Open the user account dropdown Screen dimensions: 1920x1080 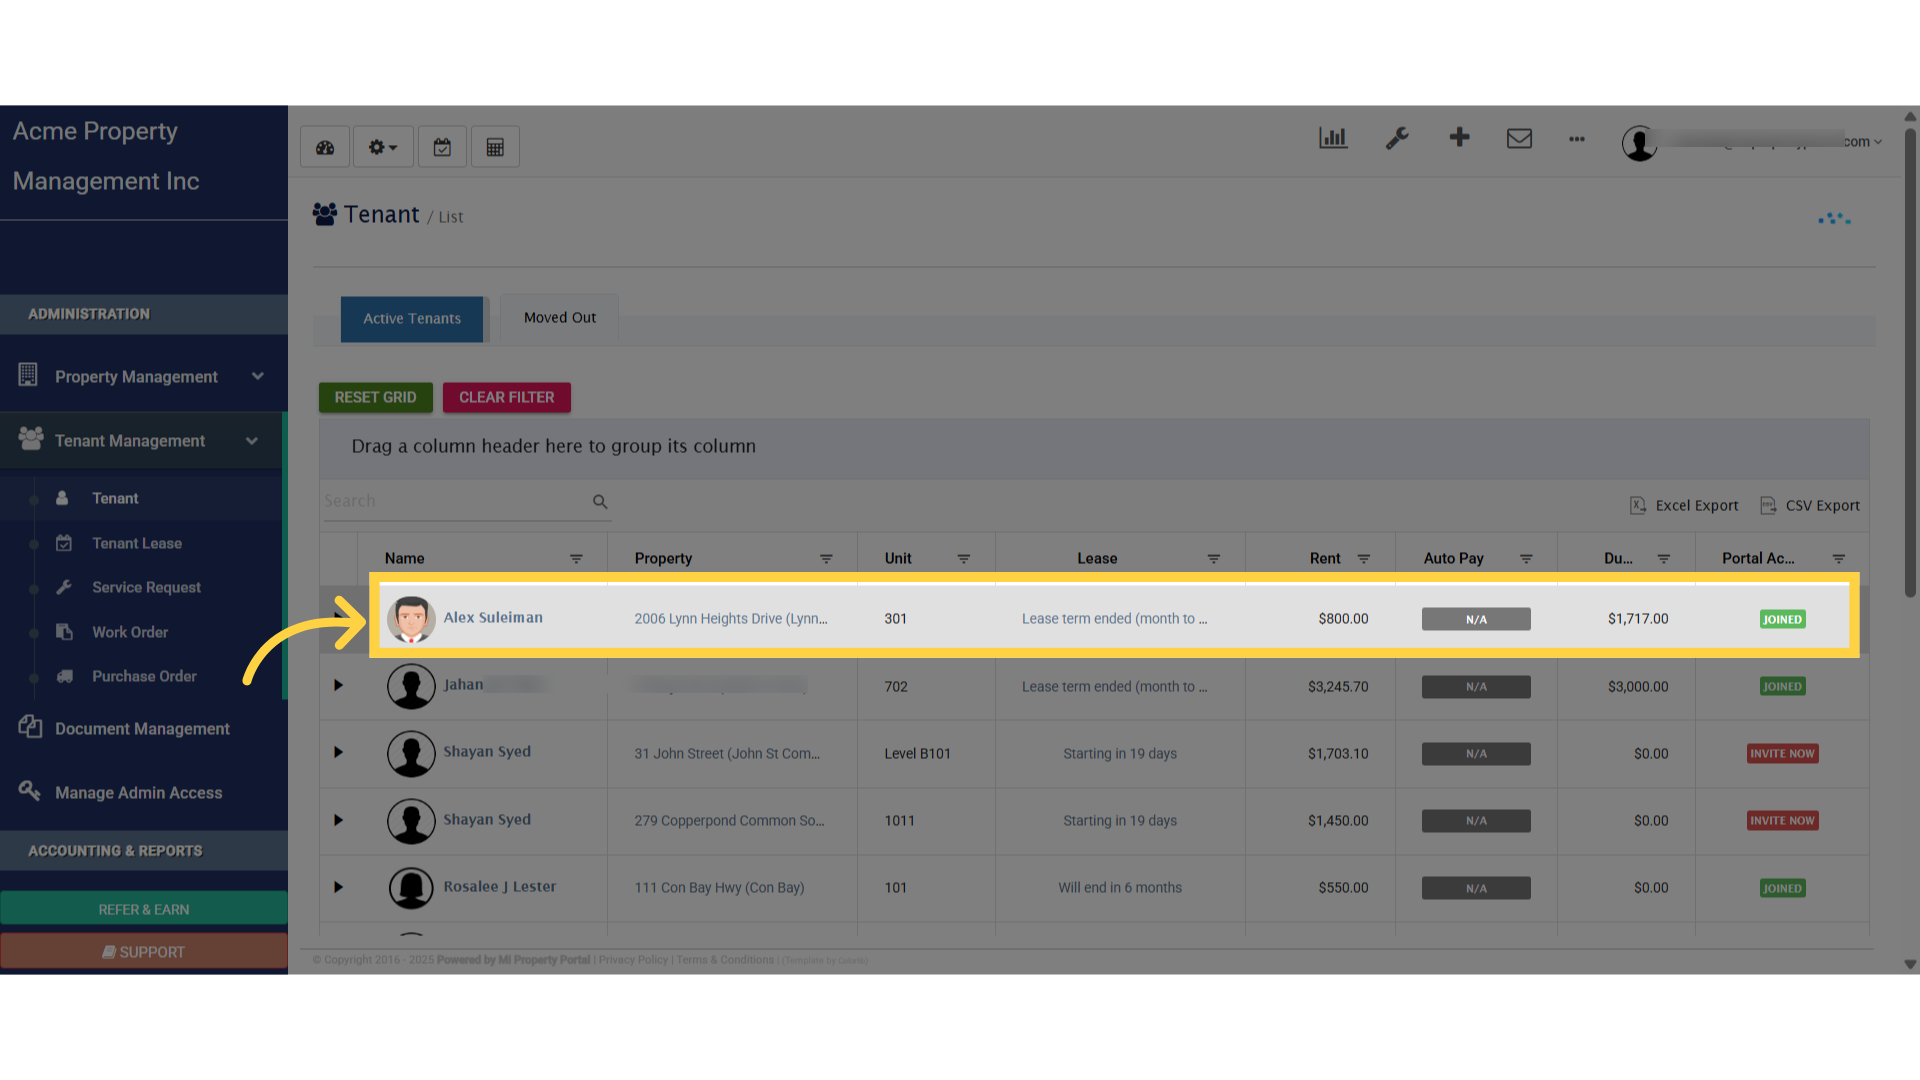[x=1752, y=142]
